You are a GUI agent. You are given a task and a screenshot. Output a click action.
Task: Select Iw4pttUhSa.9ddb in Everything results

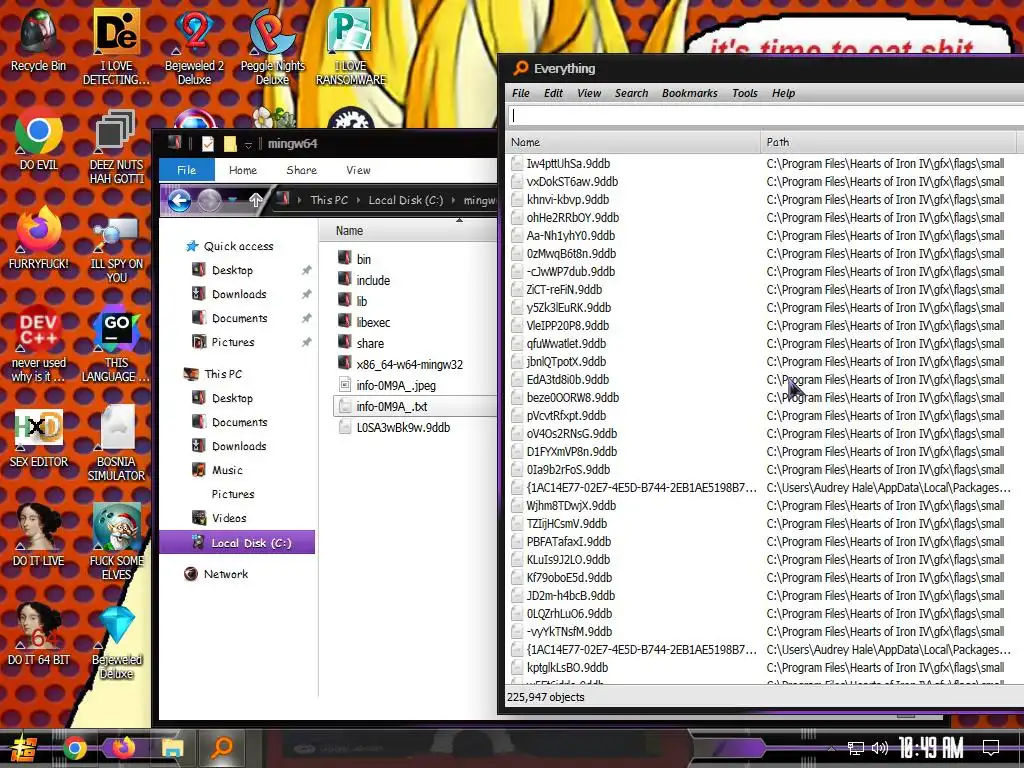coord(568,163)
